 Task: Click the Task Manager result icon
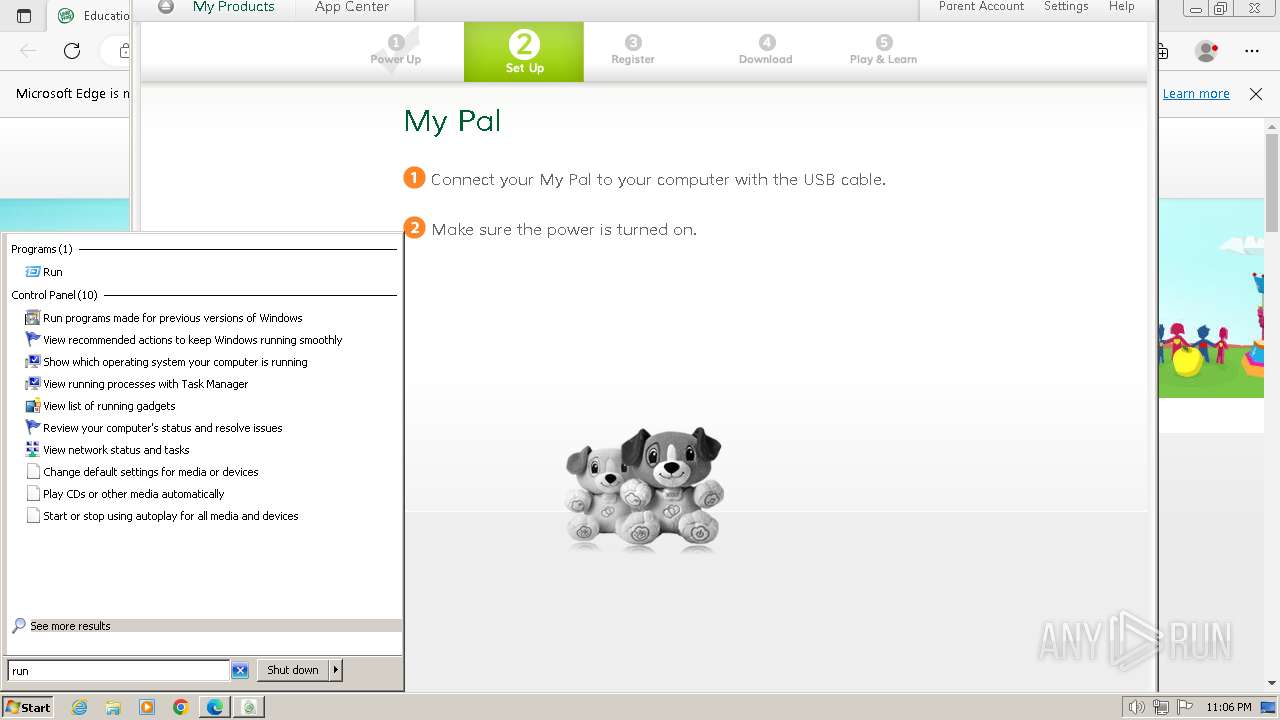coord(33,384)
